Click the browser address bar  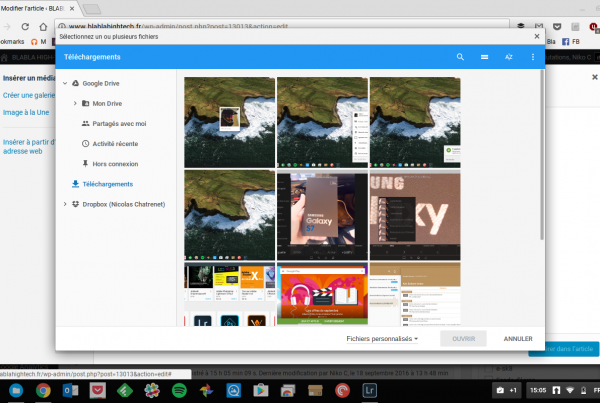[283, 25]
